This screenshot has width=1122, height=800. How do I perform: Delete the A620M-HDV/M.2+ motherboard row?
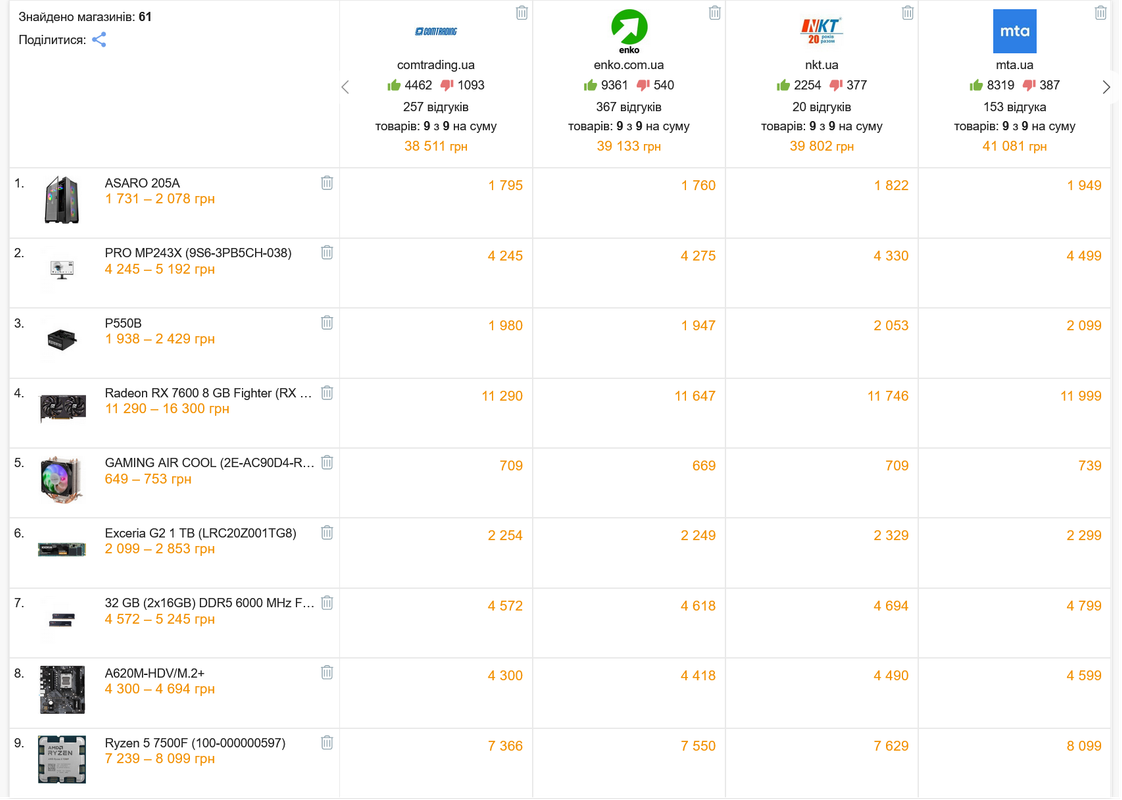(x=327, y=673)
